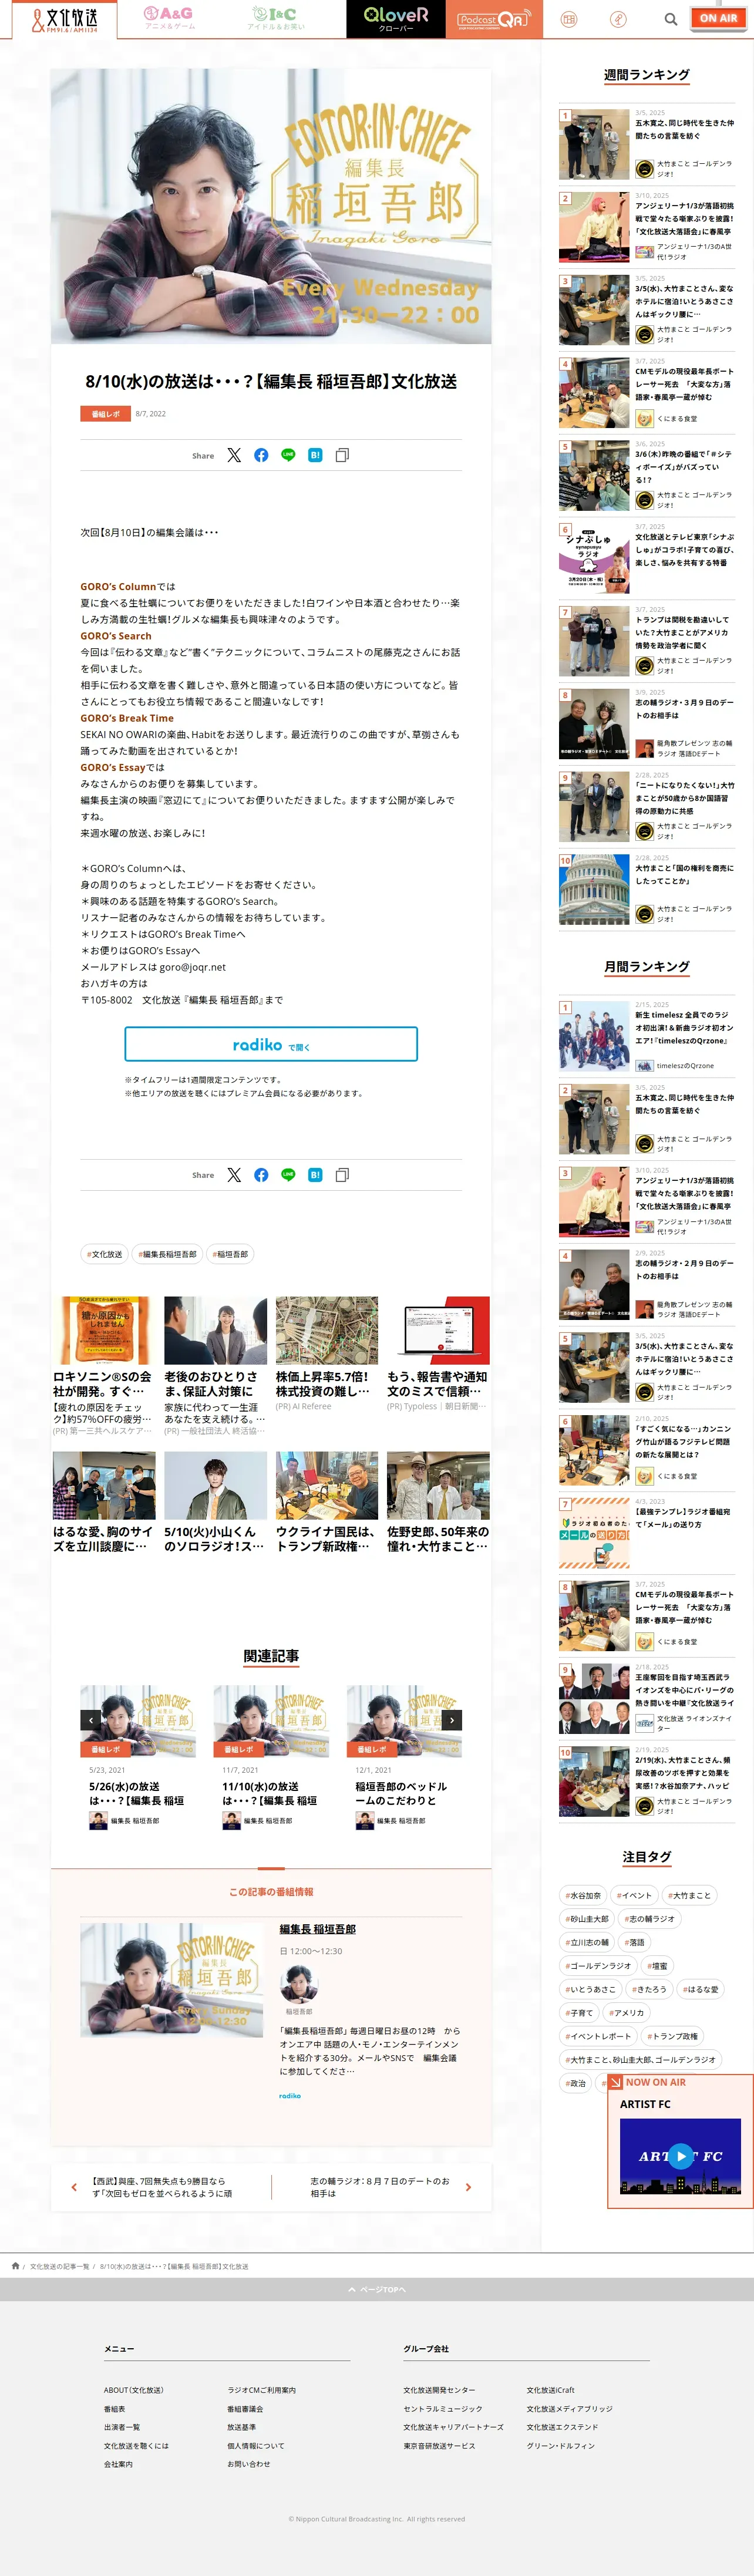This screenshot has height=2576, width=754.
Task: Click the microphone performers icon in header
Action: point(619,19)
